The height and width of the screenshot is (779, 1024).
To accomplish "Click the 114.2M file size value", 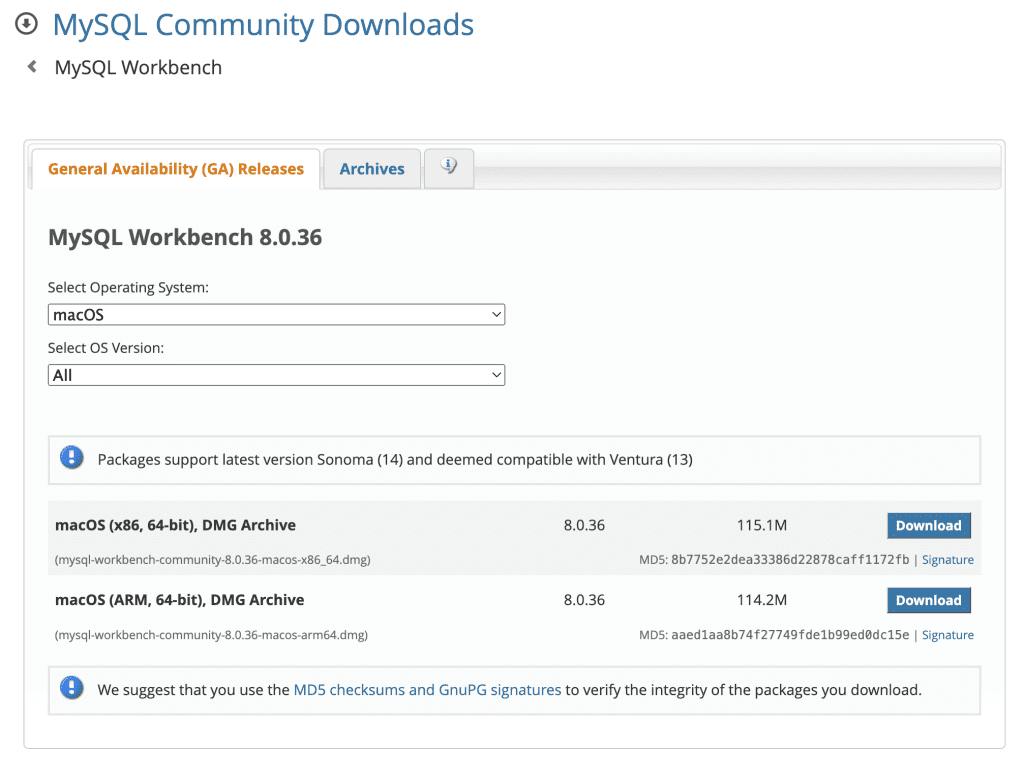I will click(762, 599).
